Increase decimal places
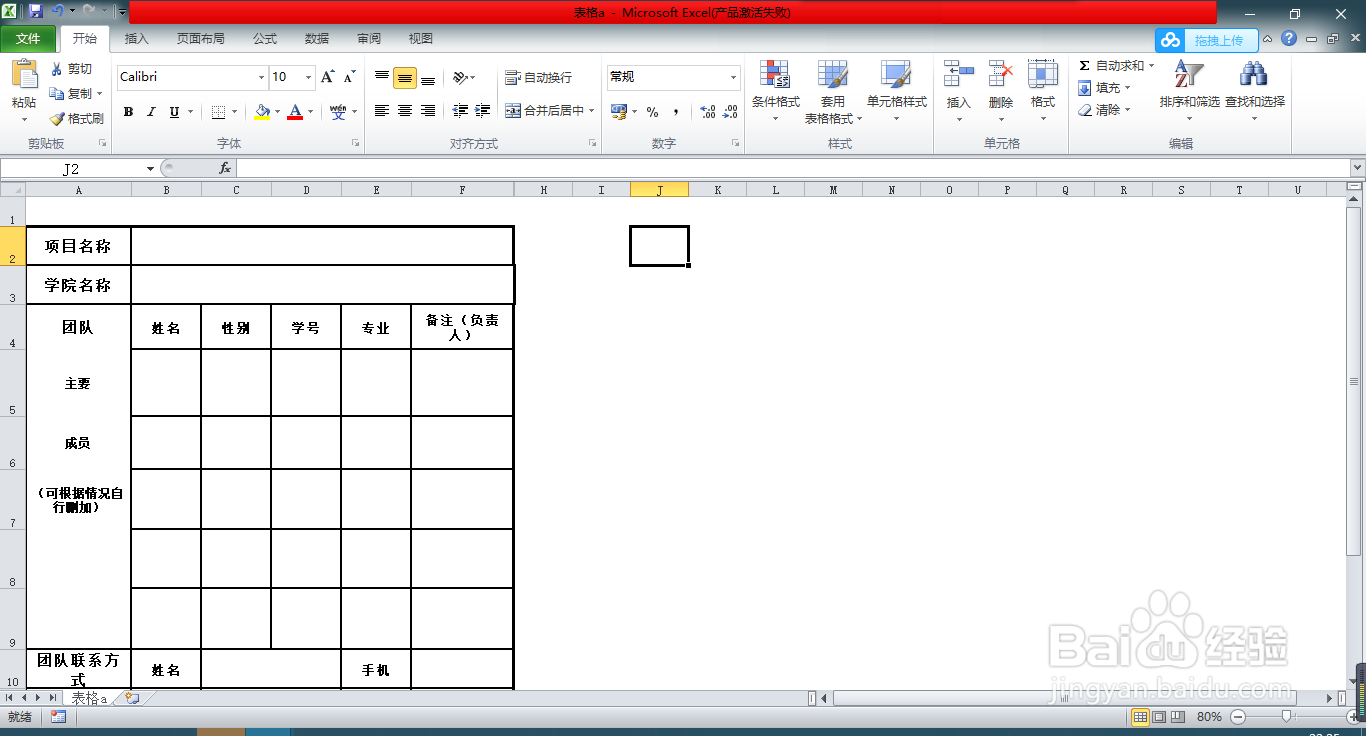Screen dimensions: 1366x736 point(707,112)
